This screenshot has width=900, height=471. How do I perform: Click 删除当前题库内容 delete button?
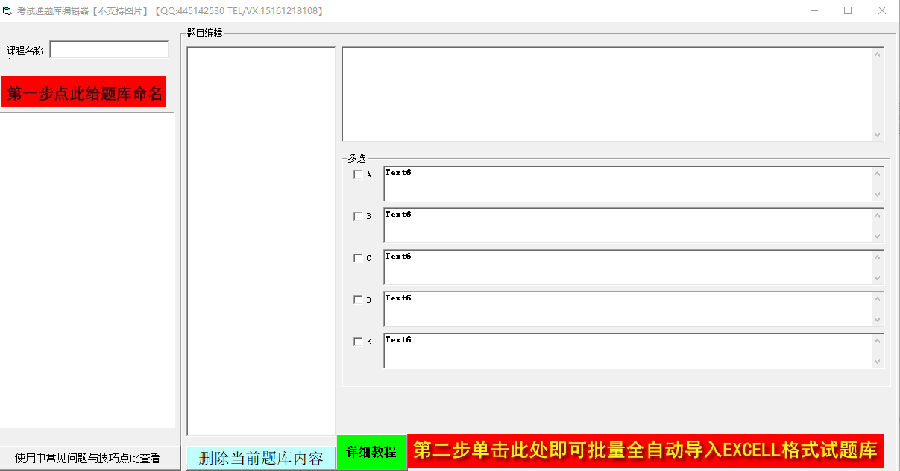[x=261, y=458]
